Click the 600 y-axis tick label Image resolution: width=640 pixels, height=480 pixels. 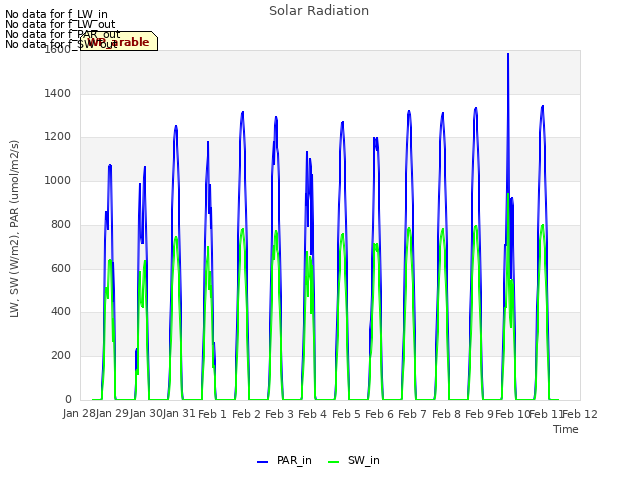pos(61,268)
